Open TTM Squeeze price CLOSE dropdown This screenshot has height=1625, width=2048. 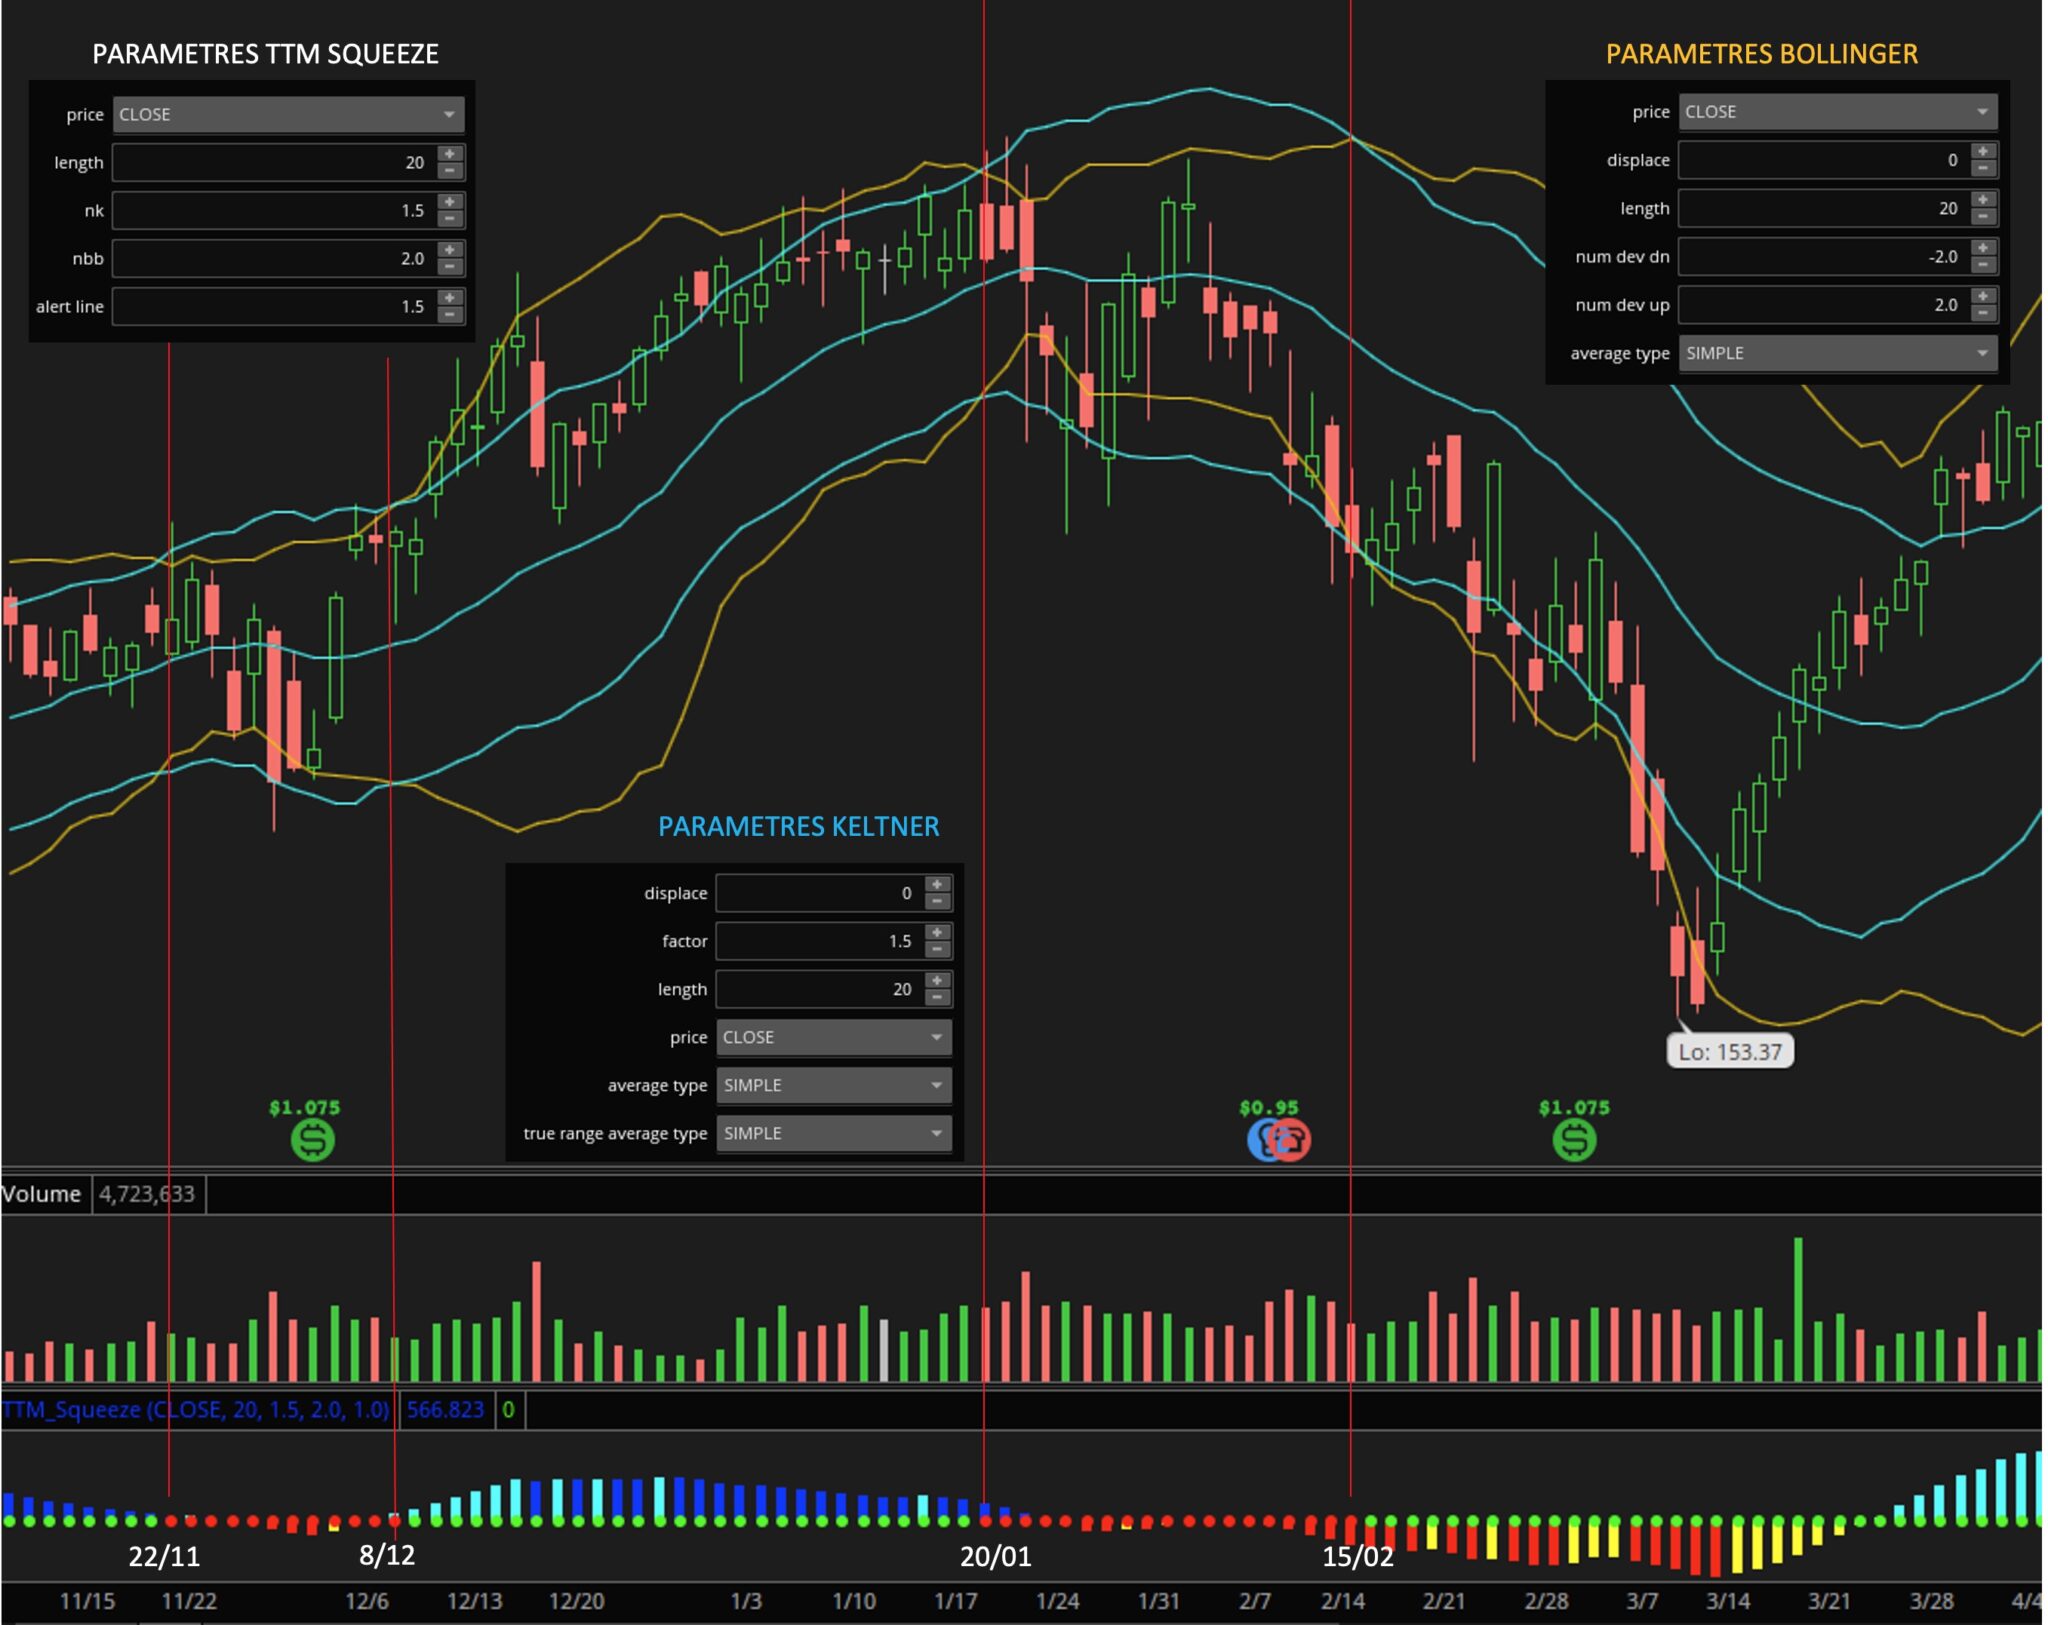click(x=288, y=114)
